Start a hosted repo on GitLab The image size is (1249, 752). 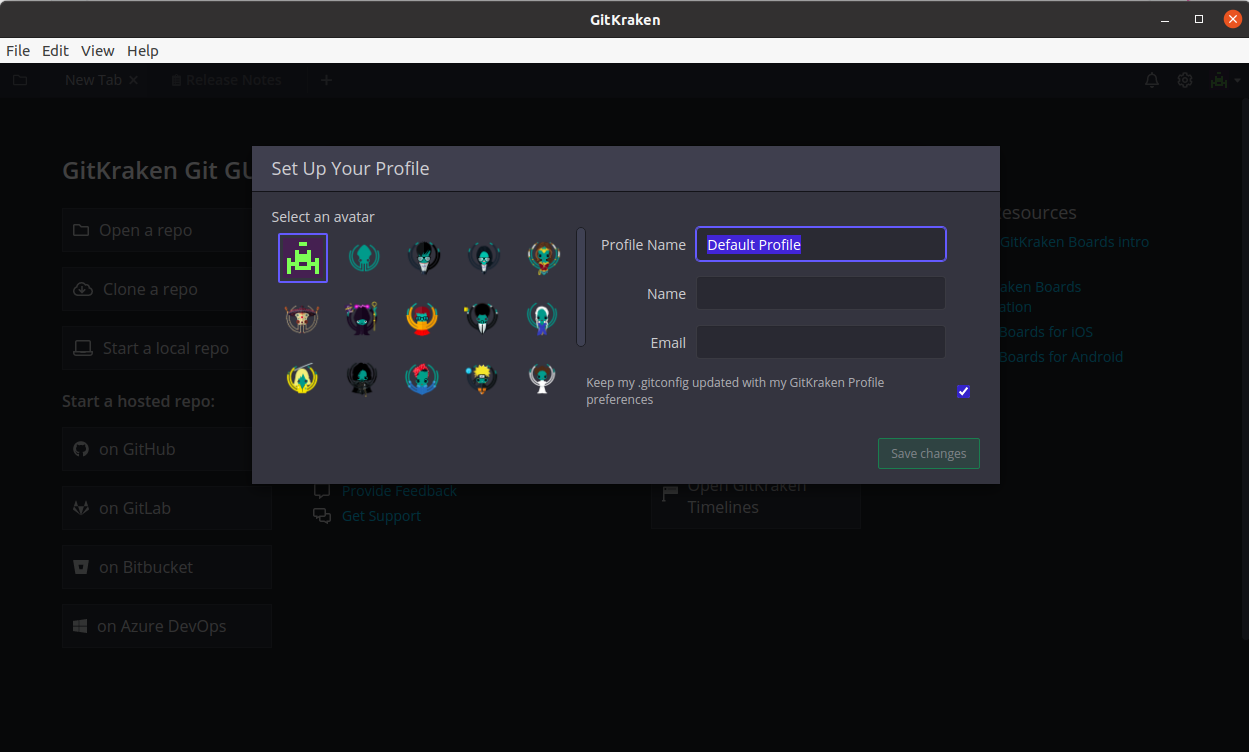pyautogui.click(x=166, y=508)
